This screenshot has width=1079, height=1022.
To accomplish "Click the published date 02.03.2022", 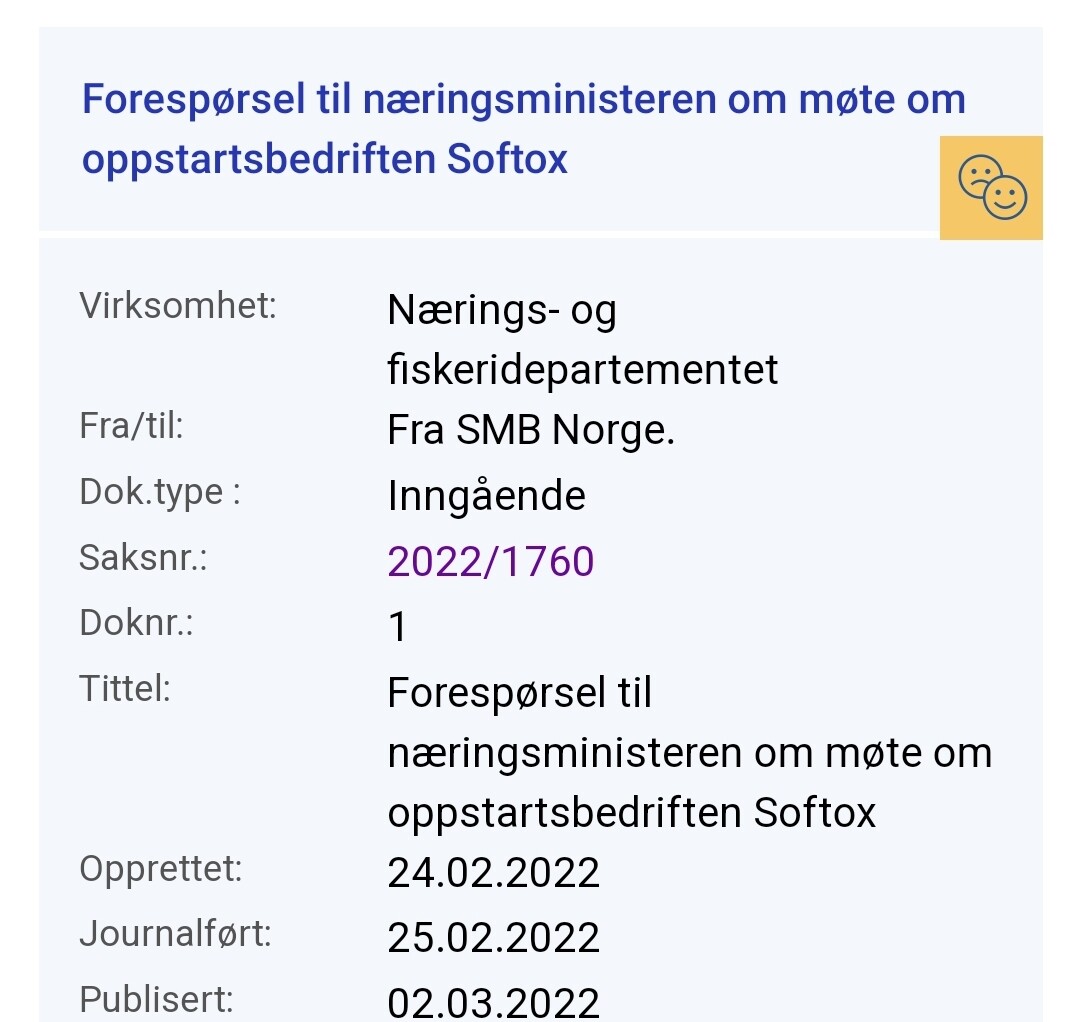I will pyautogui.click(x=493, y=1003).
